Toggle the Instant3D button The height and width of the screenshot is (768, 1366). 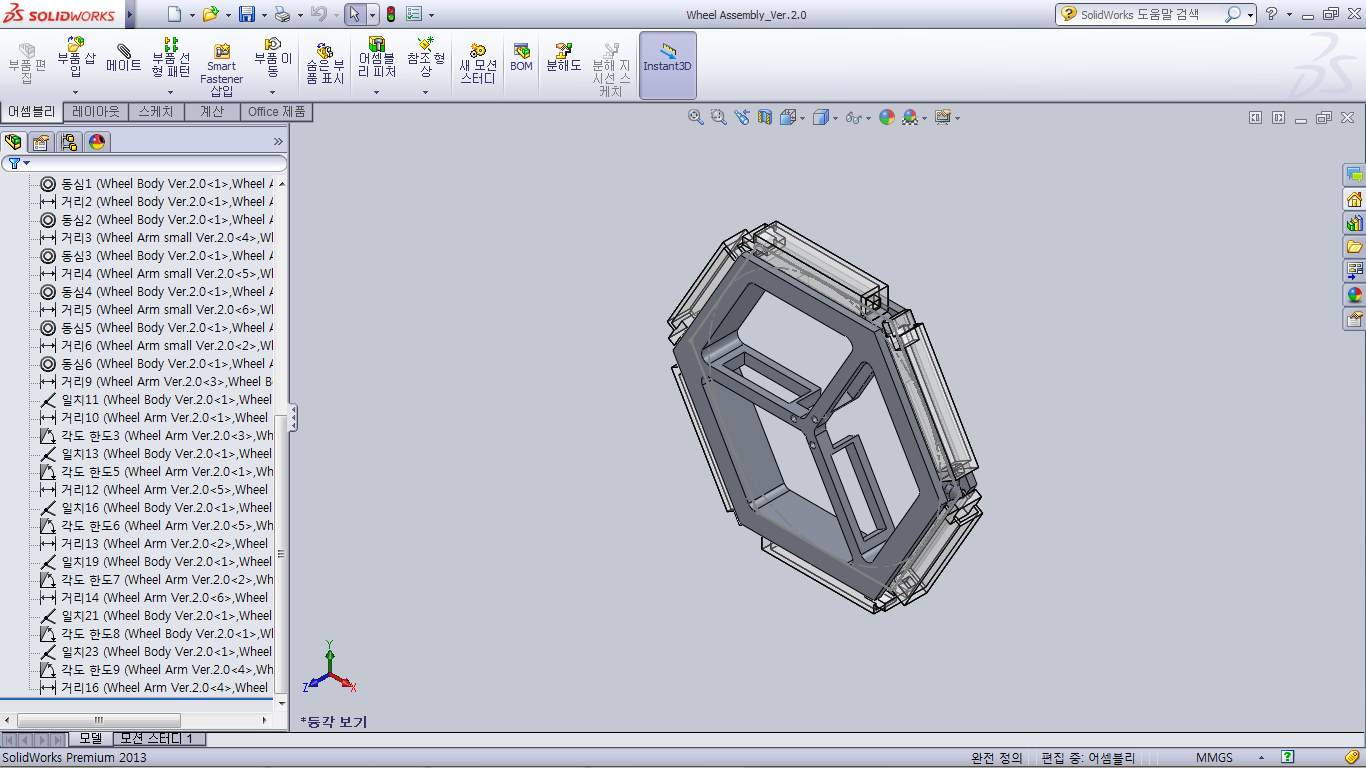pos(667,58)
